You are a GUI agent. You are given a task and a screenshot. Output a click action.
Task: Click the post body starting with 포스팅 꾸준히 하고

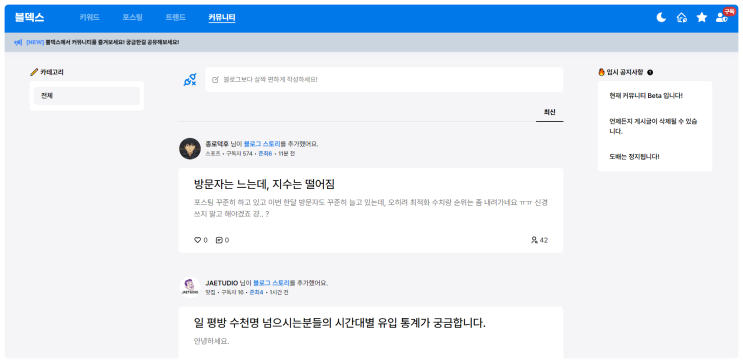click(371, 208)
